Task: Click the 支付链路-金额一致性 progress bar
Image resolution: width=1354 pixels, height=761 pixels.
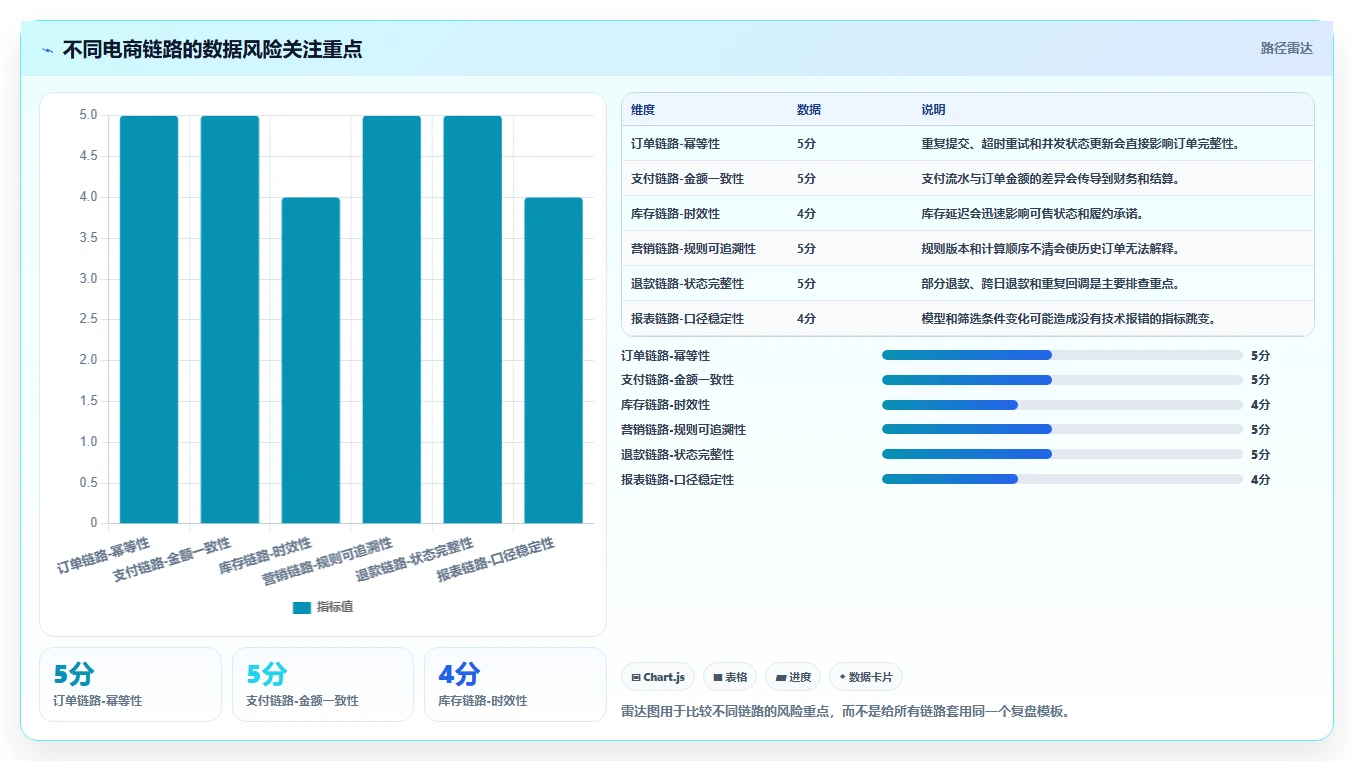Action: (1062, 380)
